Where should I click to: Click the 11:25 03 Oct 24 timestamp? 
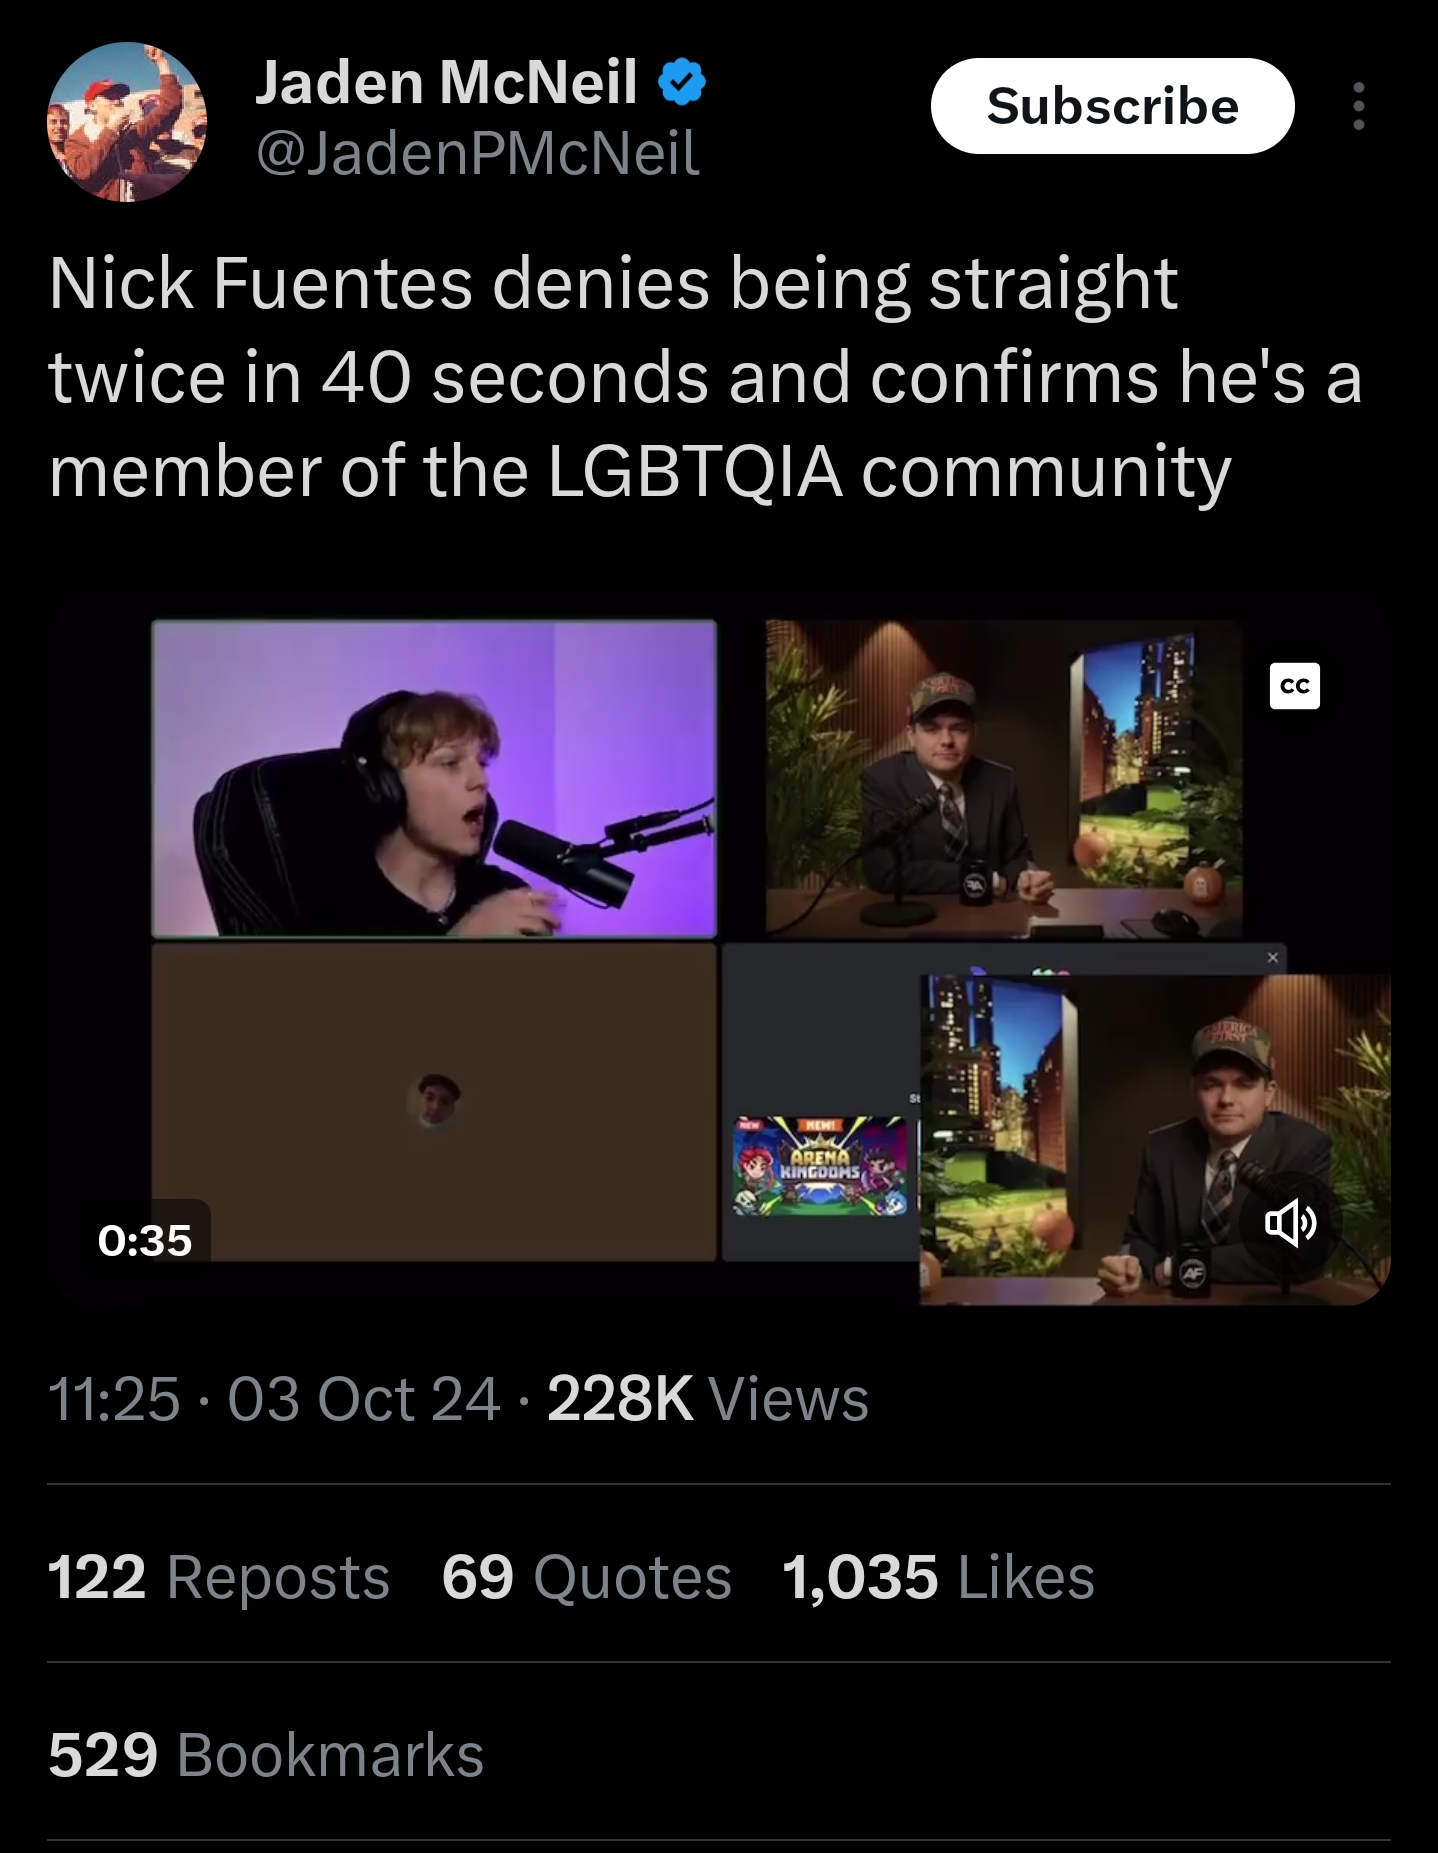(274, 1398)
